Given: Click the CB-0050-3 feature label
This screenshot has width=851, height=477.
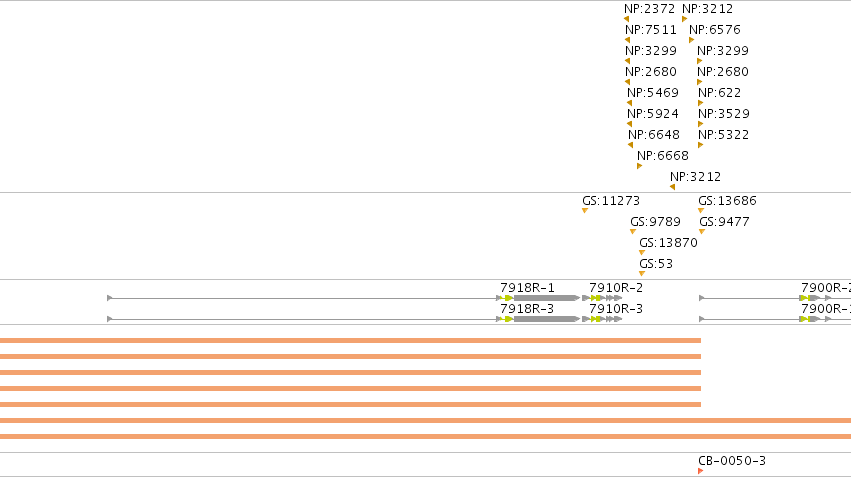Looking at the screenshot, I should pyautogui.click(x=732, y=461).
